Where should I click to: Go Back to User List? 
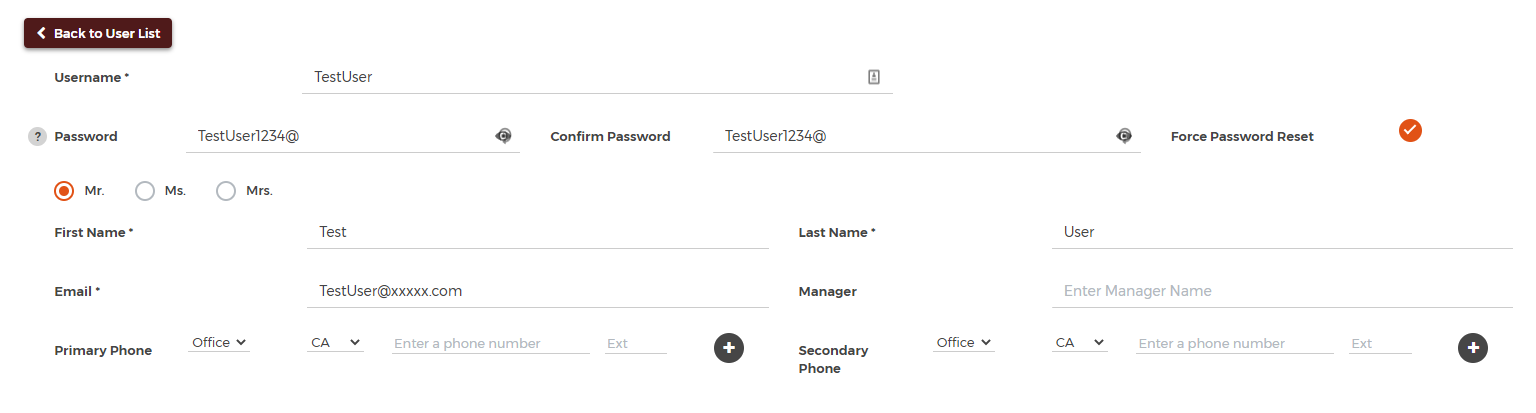(x=98, y=33)
